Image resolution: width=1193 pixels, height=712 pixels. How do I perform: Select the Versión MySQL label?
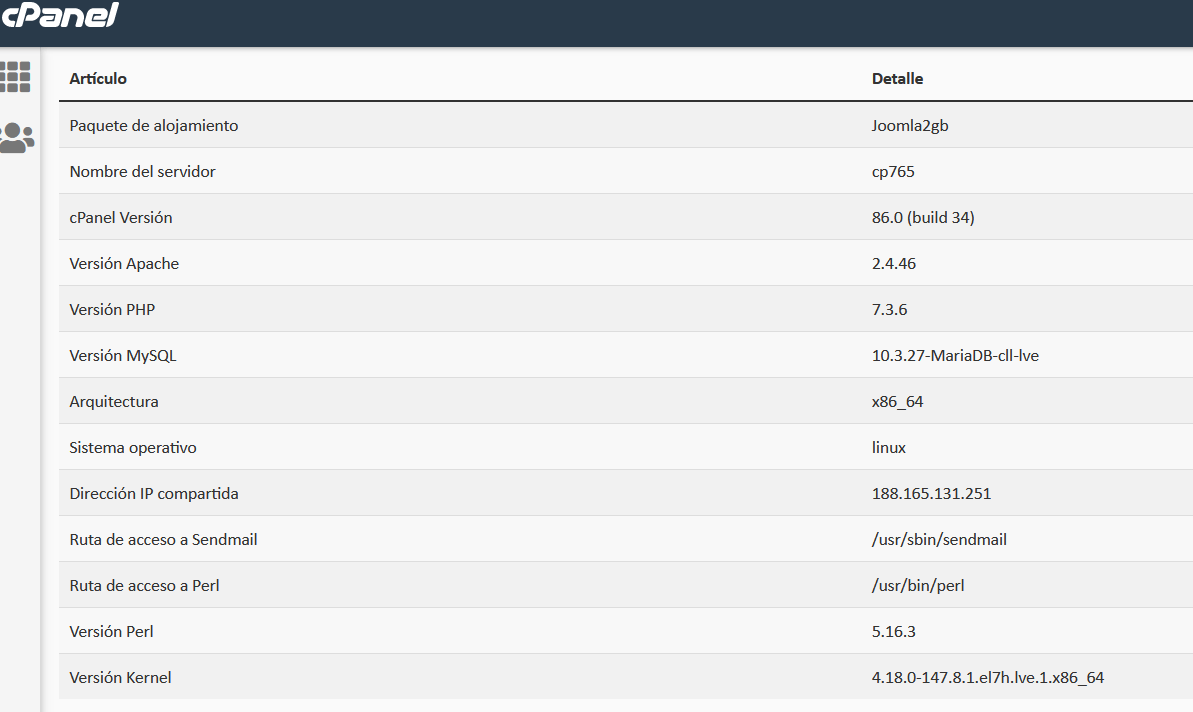122,356
